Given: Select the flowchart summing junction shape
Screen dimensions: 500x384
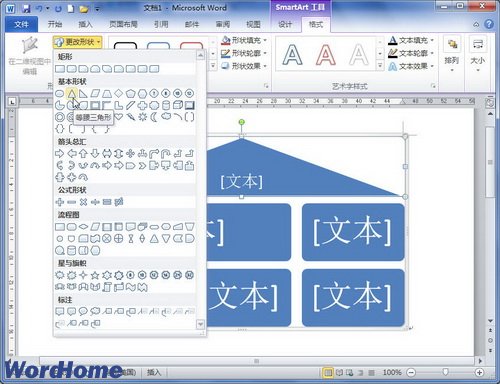Looking at the screenshot, I should (107, 239).
